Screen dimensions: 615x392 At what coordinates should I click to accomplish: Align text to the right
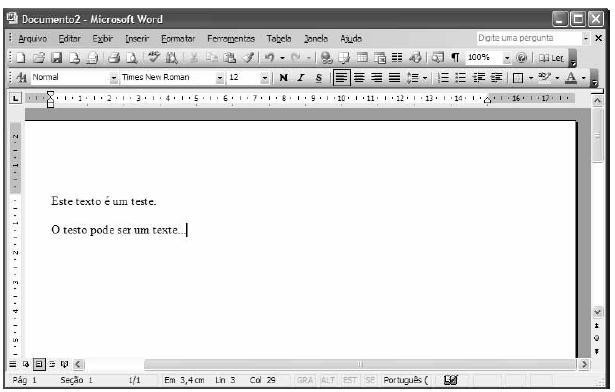pos(377,78)
